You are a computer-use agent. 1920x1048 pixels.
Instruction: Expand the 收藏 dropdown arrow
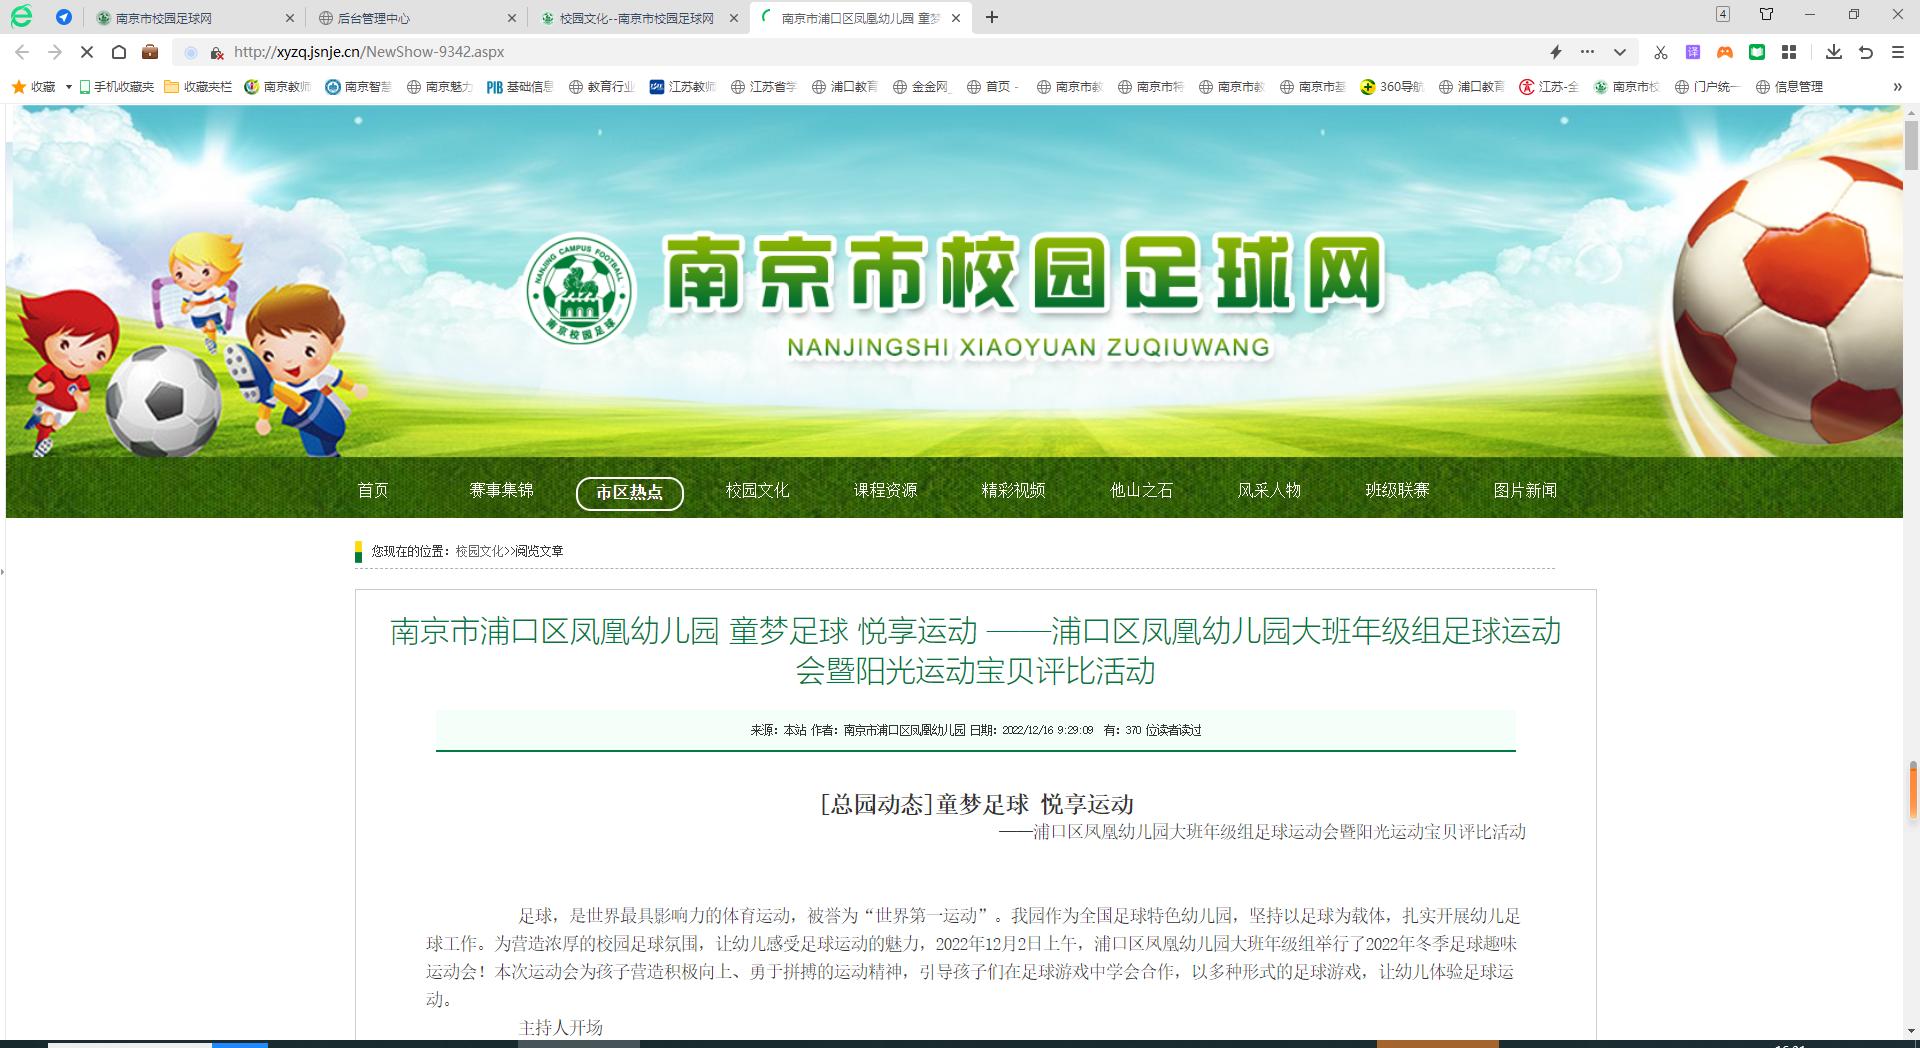(x=68, y=87)
